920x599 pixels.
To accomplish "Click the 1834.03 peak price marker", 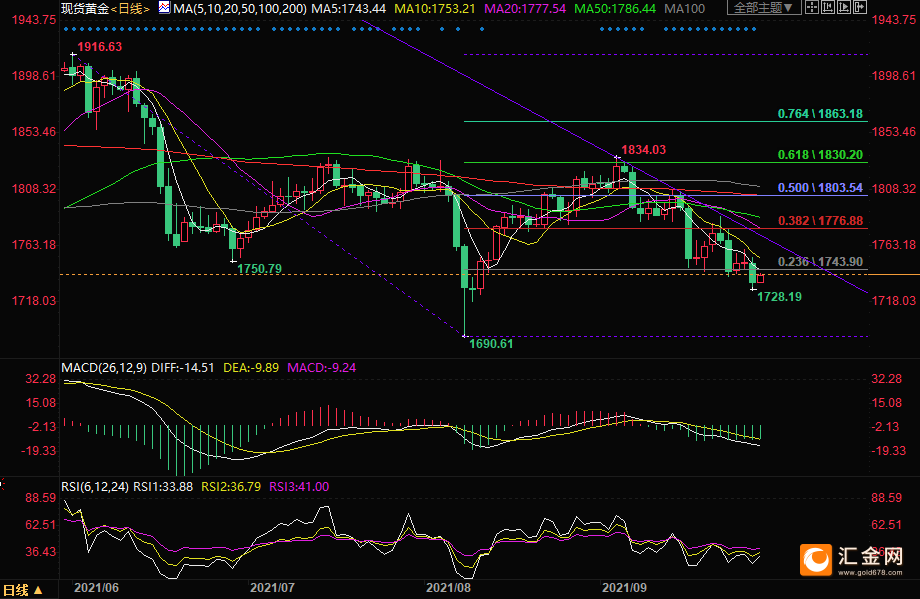I will tap(643, 150).
